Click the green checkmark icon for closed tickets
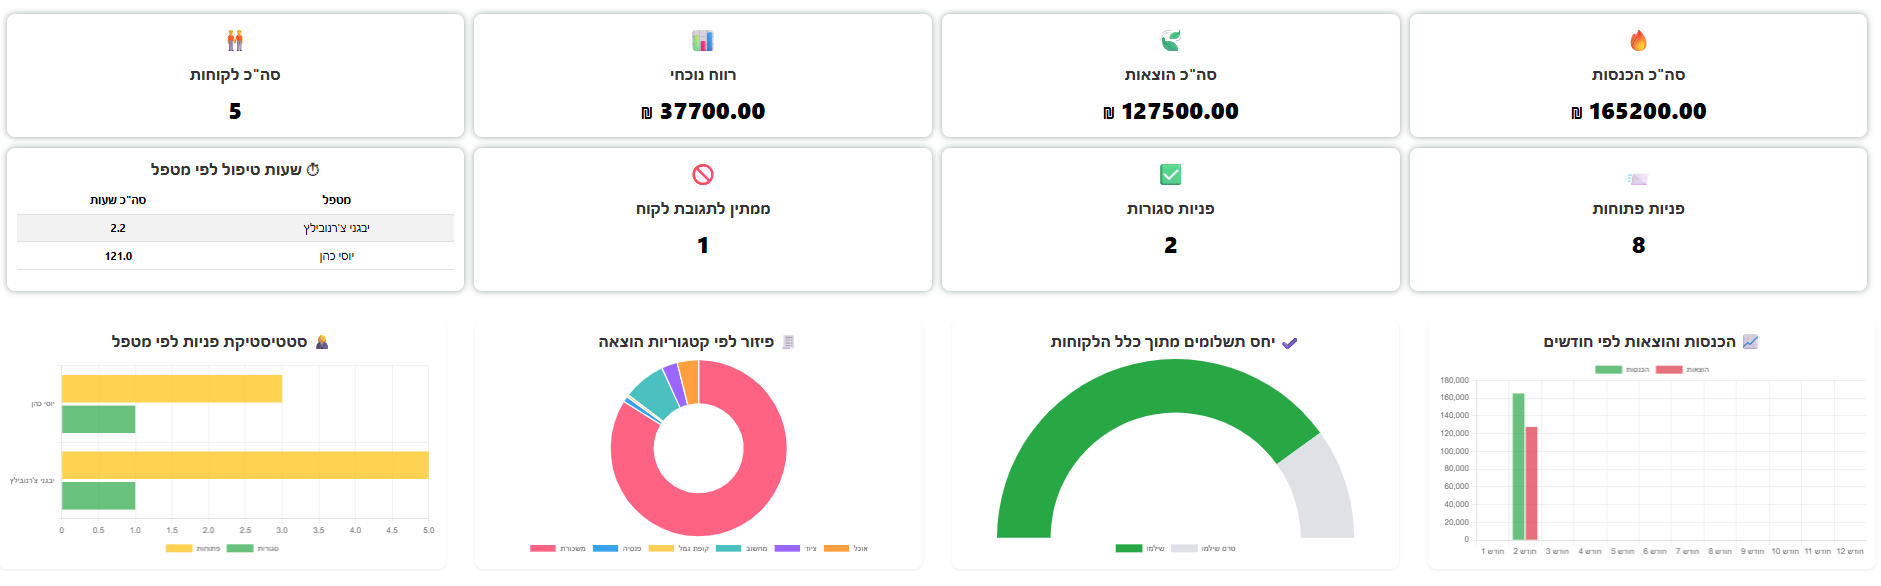This screenshot has height=586, width=1881. click(1170, 175)
